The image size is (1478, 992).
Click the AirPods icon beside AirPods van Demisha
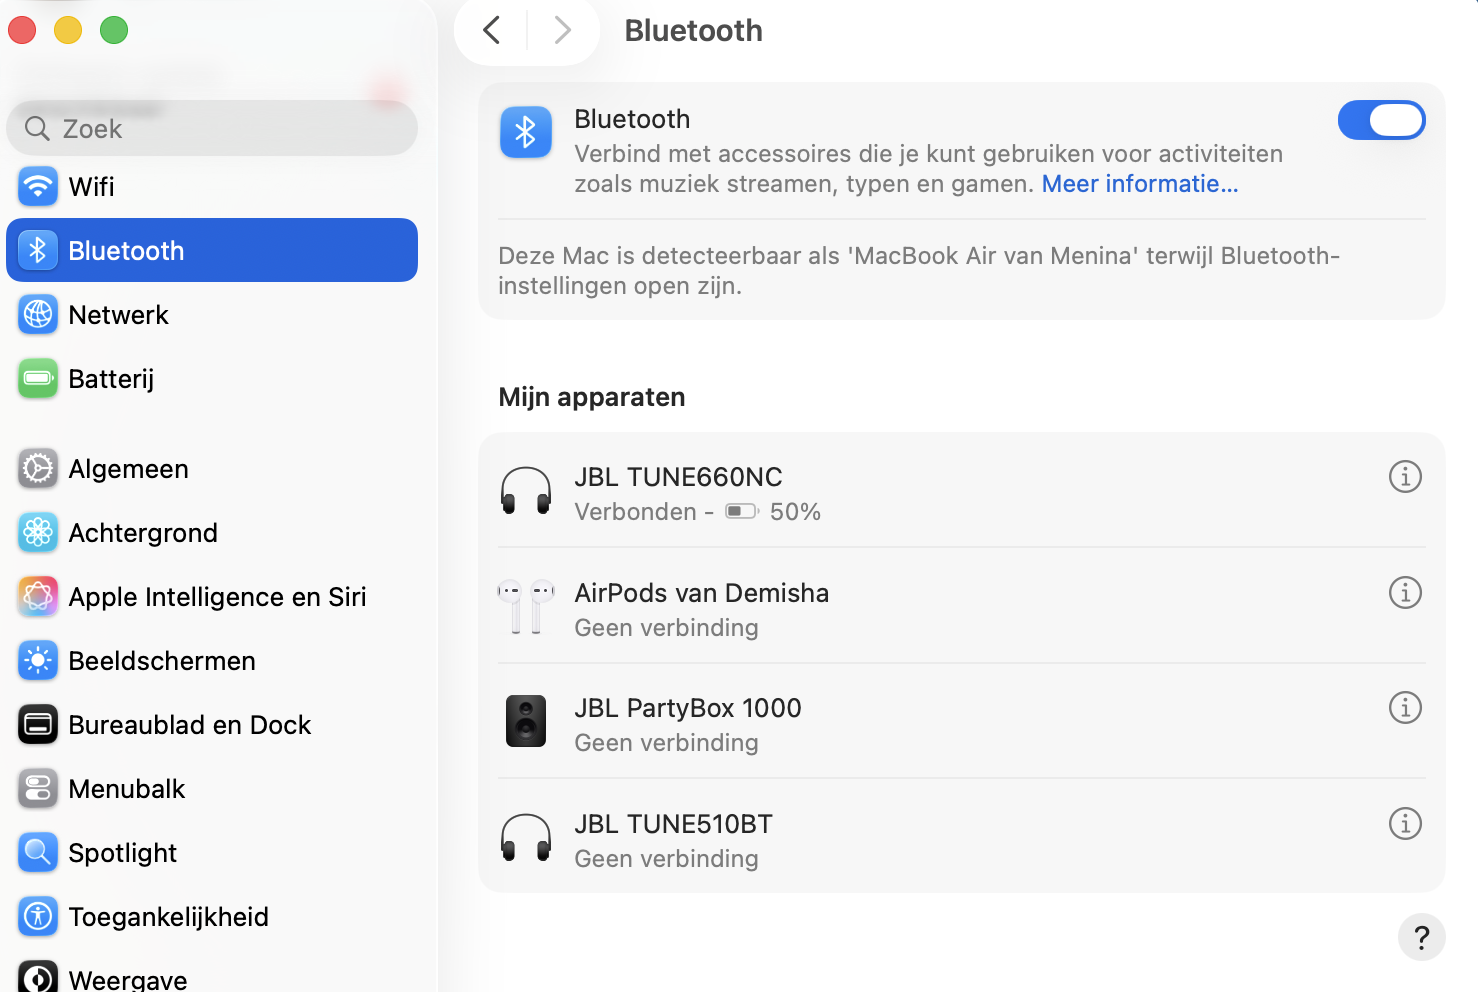(526, 608)
